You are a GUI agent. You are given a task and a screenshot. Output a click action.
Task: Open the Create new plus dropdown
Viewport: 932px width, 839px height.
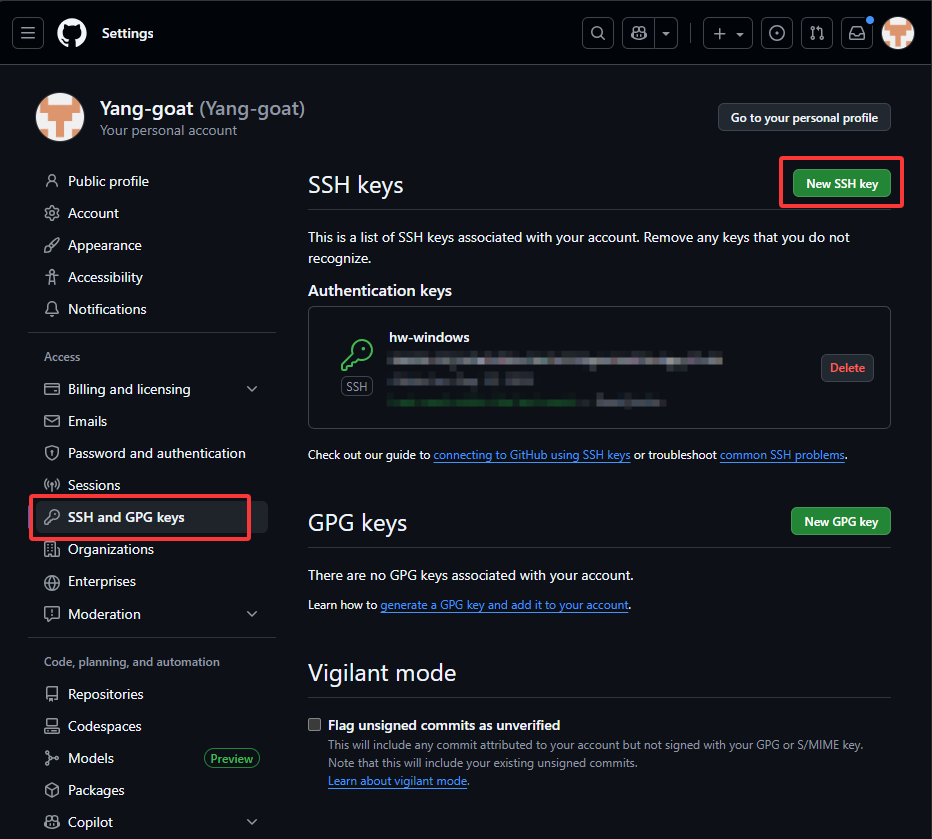727,33
